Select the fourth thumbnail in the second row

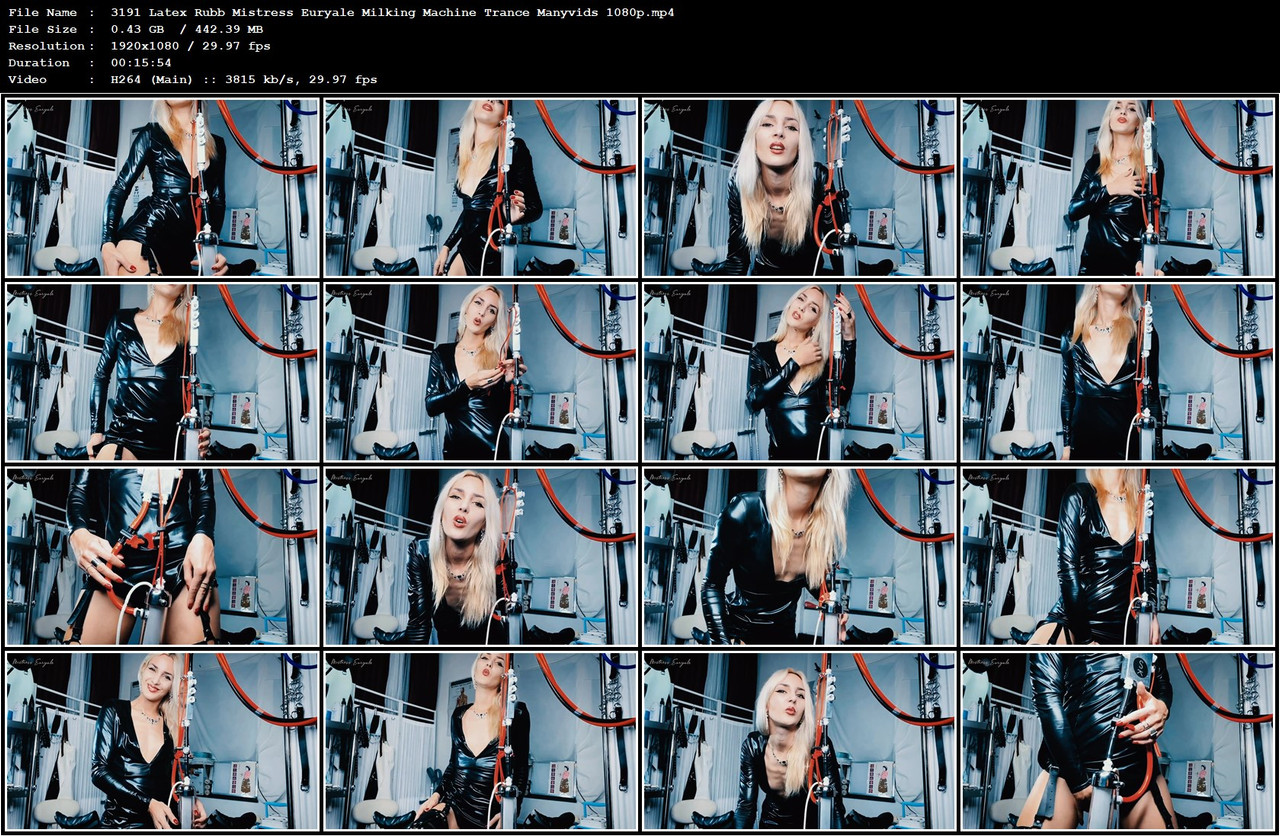1118,372
